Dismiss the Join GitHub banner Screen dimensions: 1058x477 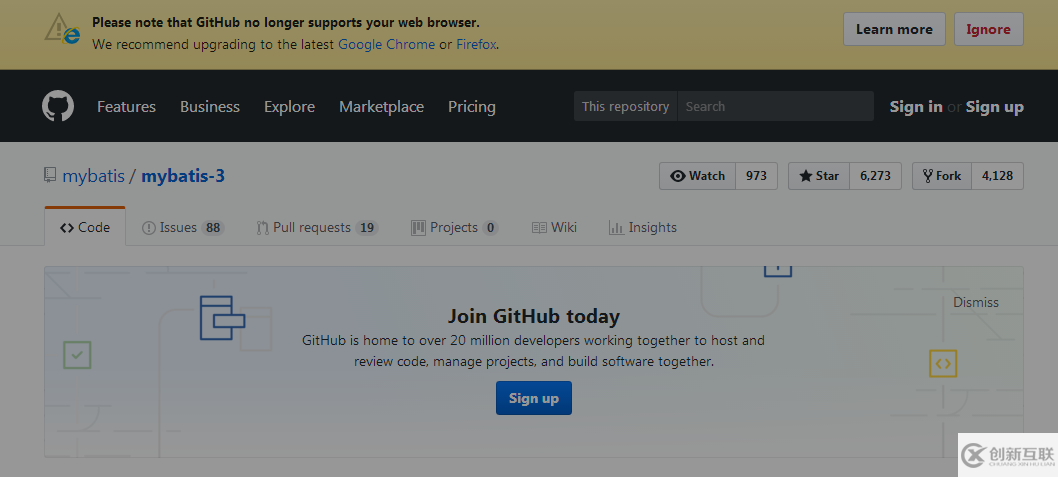[976, 302]
